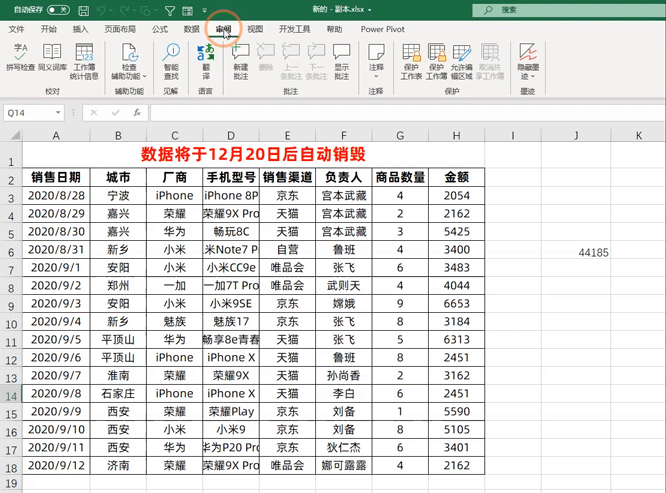666x493 pixels.
Task: Switch to the 数据 tab
Action: point(192,29)
